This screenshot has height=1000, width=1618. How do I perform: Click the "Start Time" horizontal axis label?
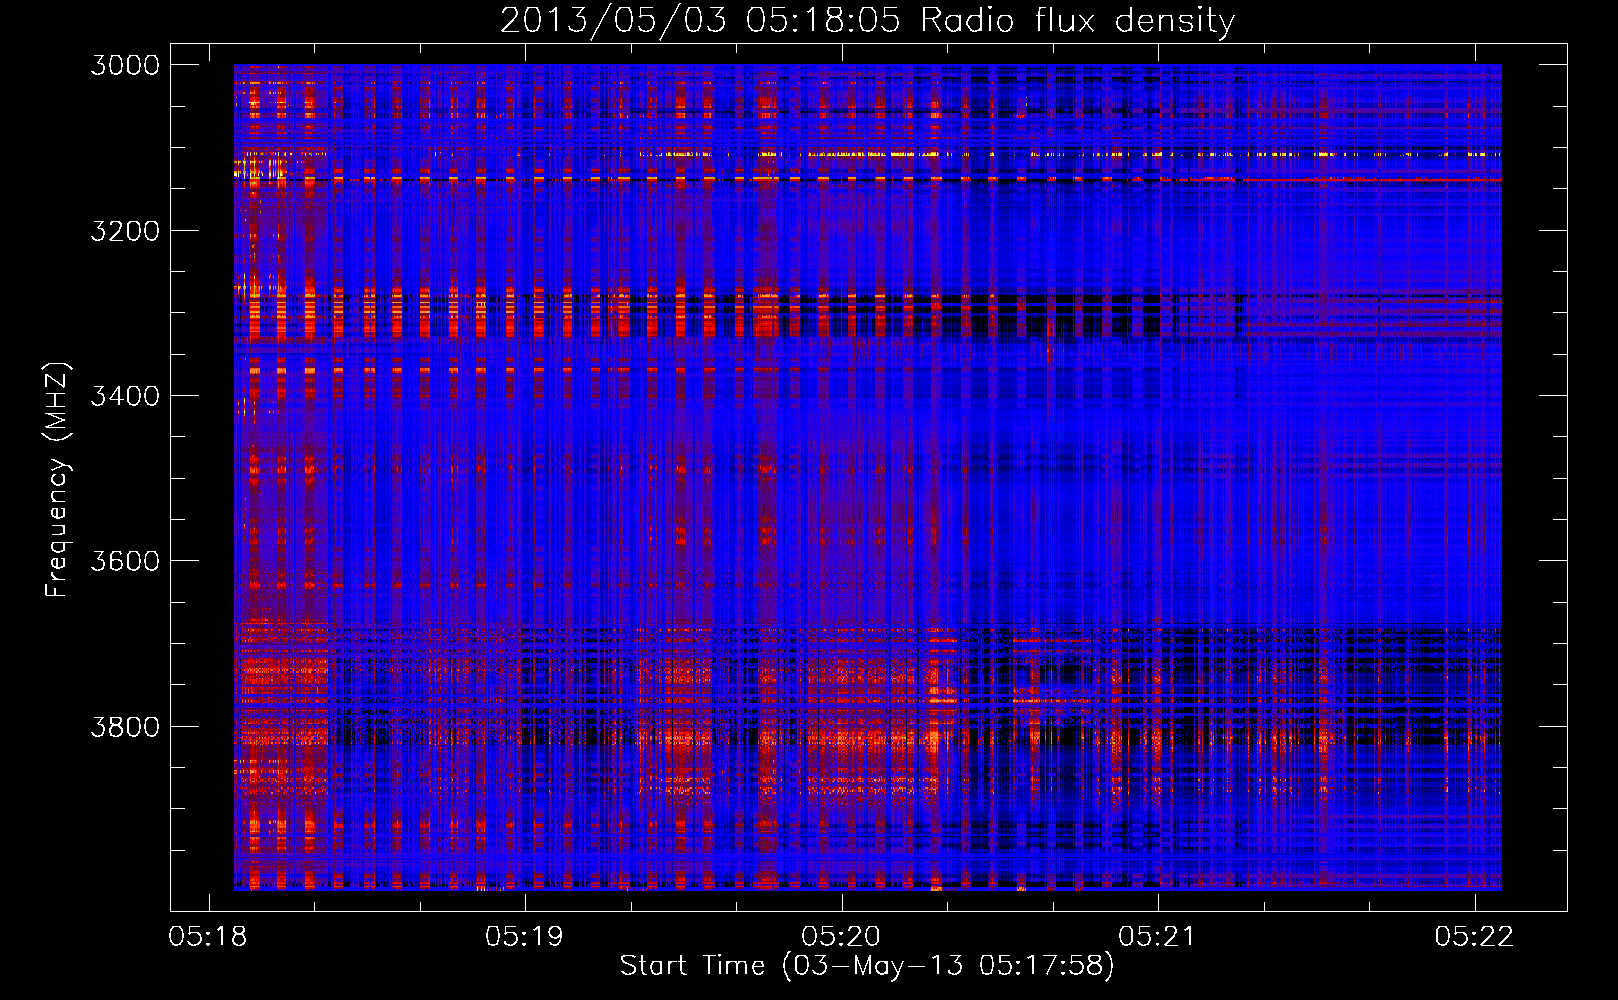point(692,965)
